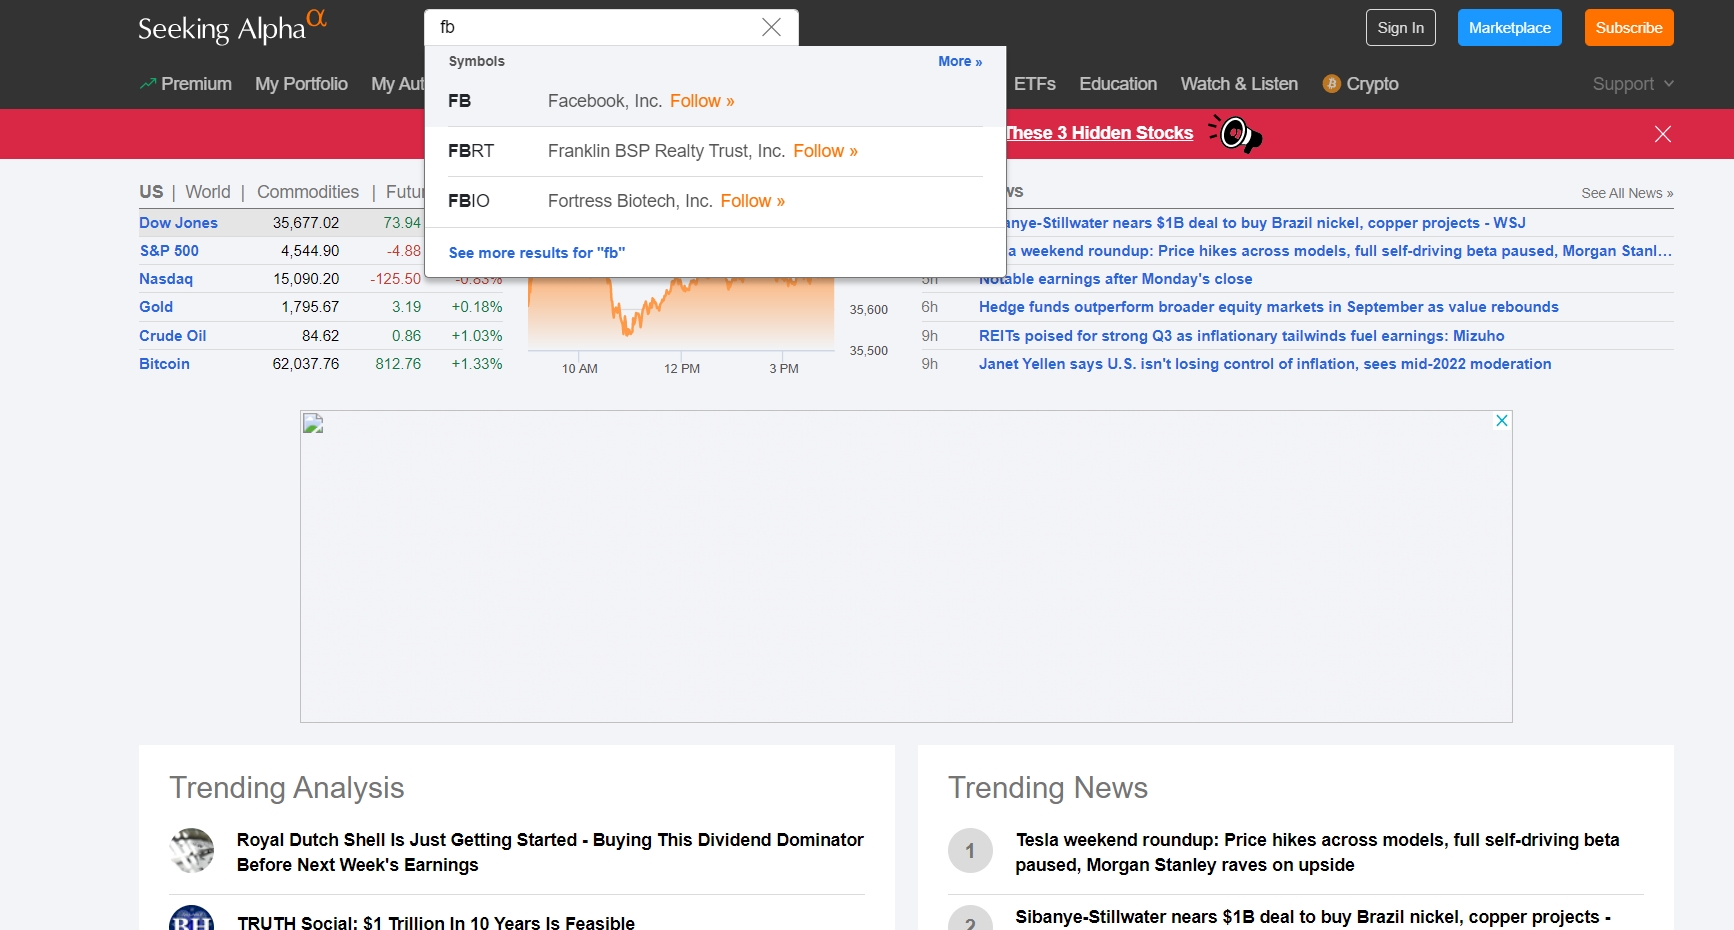This screenshot has width=1734, height=930.
Task: Open Hedge funds outperform headline
Action: tap(1268, 307)
